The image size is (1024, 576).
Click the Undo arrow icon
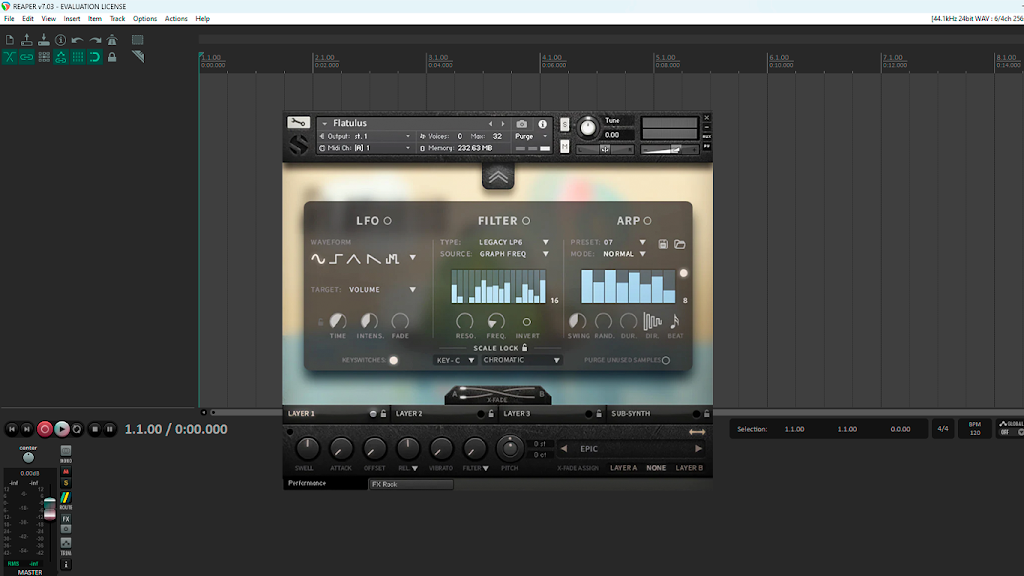coord(78,40)
